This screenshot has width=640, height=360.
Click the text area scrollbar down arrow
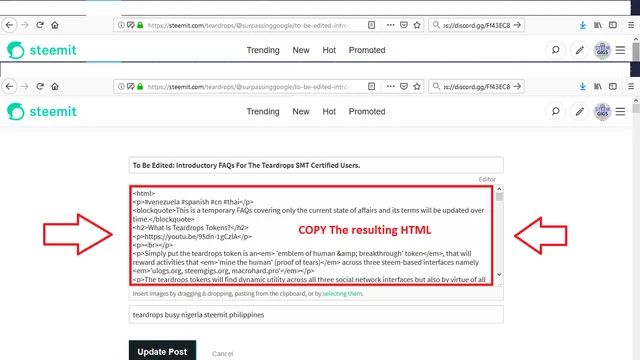pos(499,275)
